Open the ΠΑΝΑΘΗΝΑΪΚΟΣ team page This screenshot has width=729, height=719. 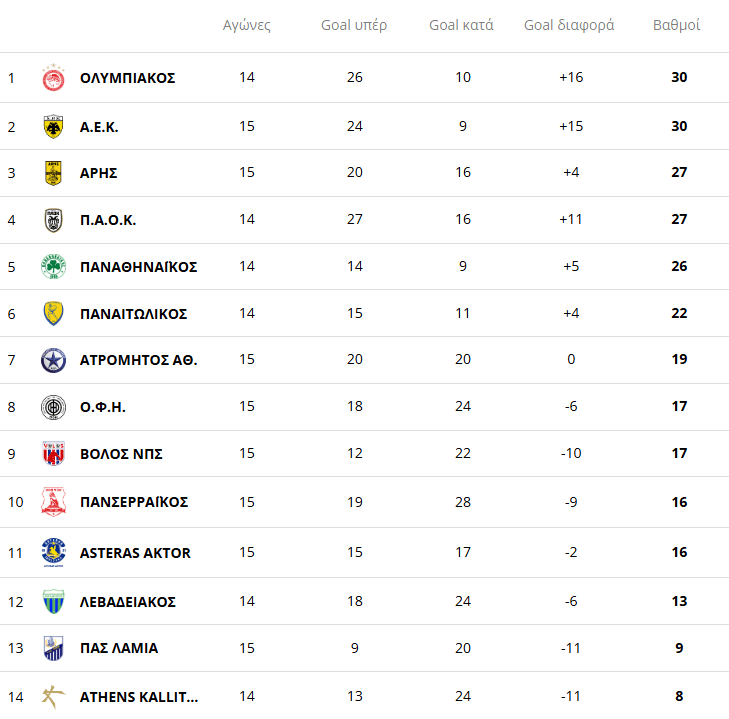tap(138, 267)
